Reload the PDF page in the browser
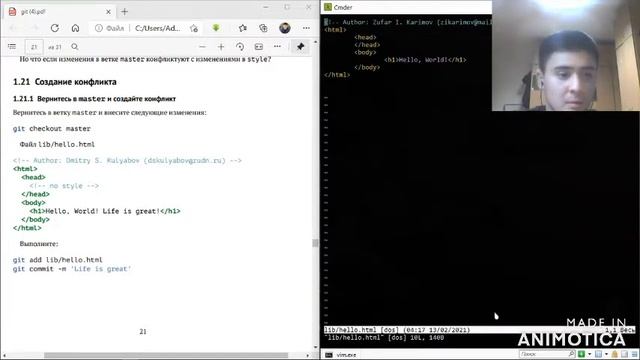This screenshot has height=360, width=640. pyautogui.click(x=55, y=28)
